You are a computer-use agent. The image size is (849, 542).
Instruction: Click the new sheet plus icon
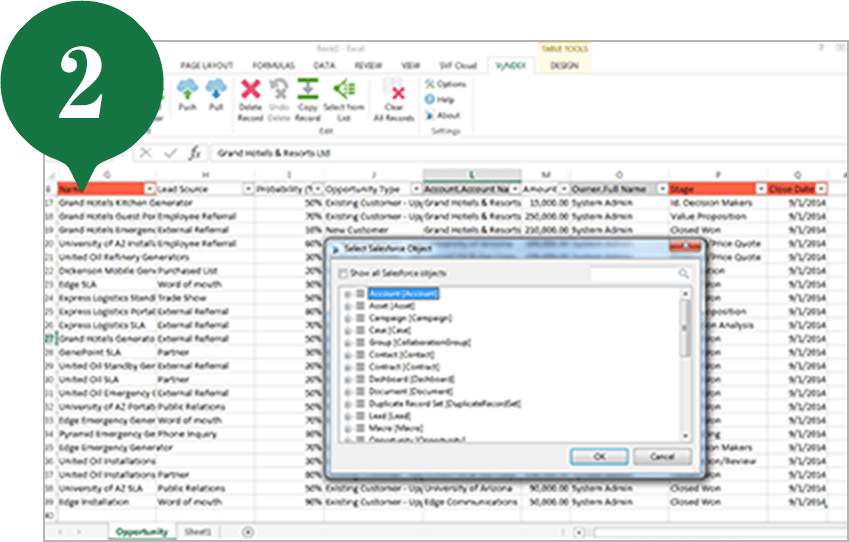(x=248, y=532)
